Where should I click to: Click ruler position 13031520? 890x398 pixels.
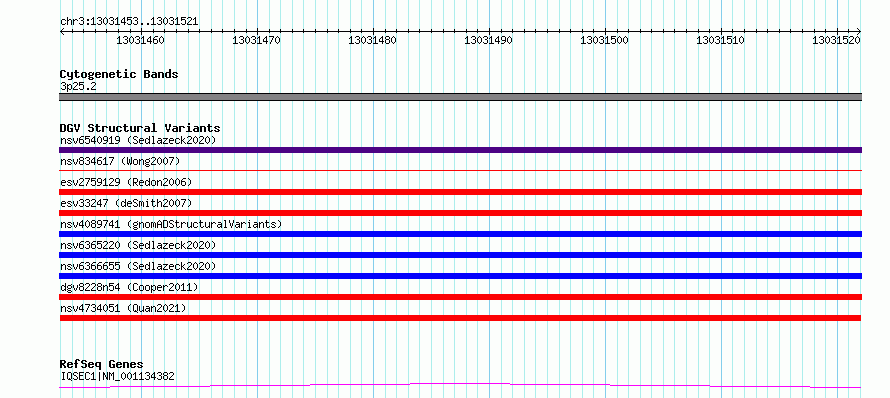click(837, 40)
